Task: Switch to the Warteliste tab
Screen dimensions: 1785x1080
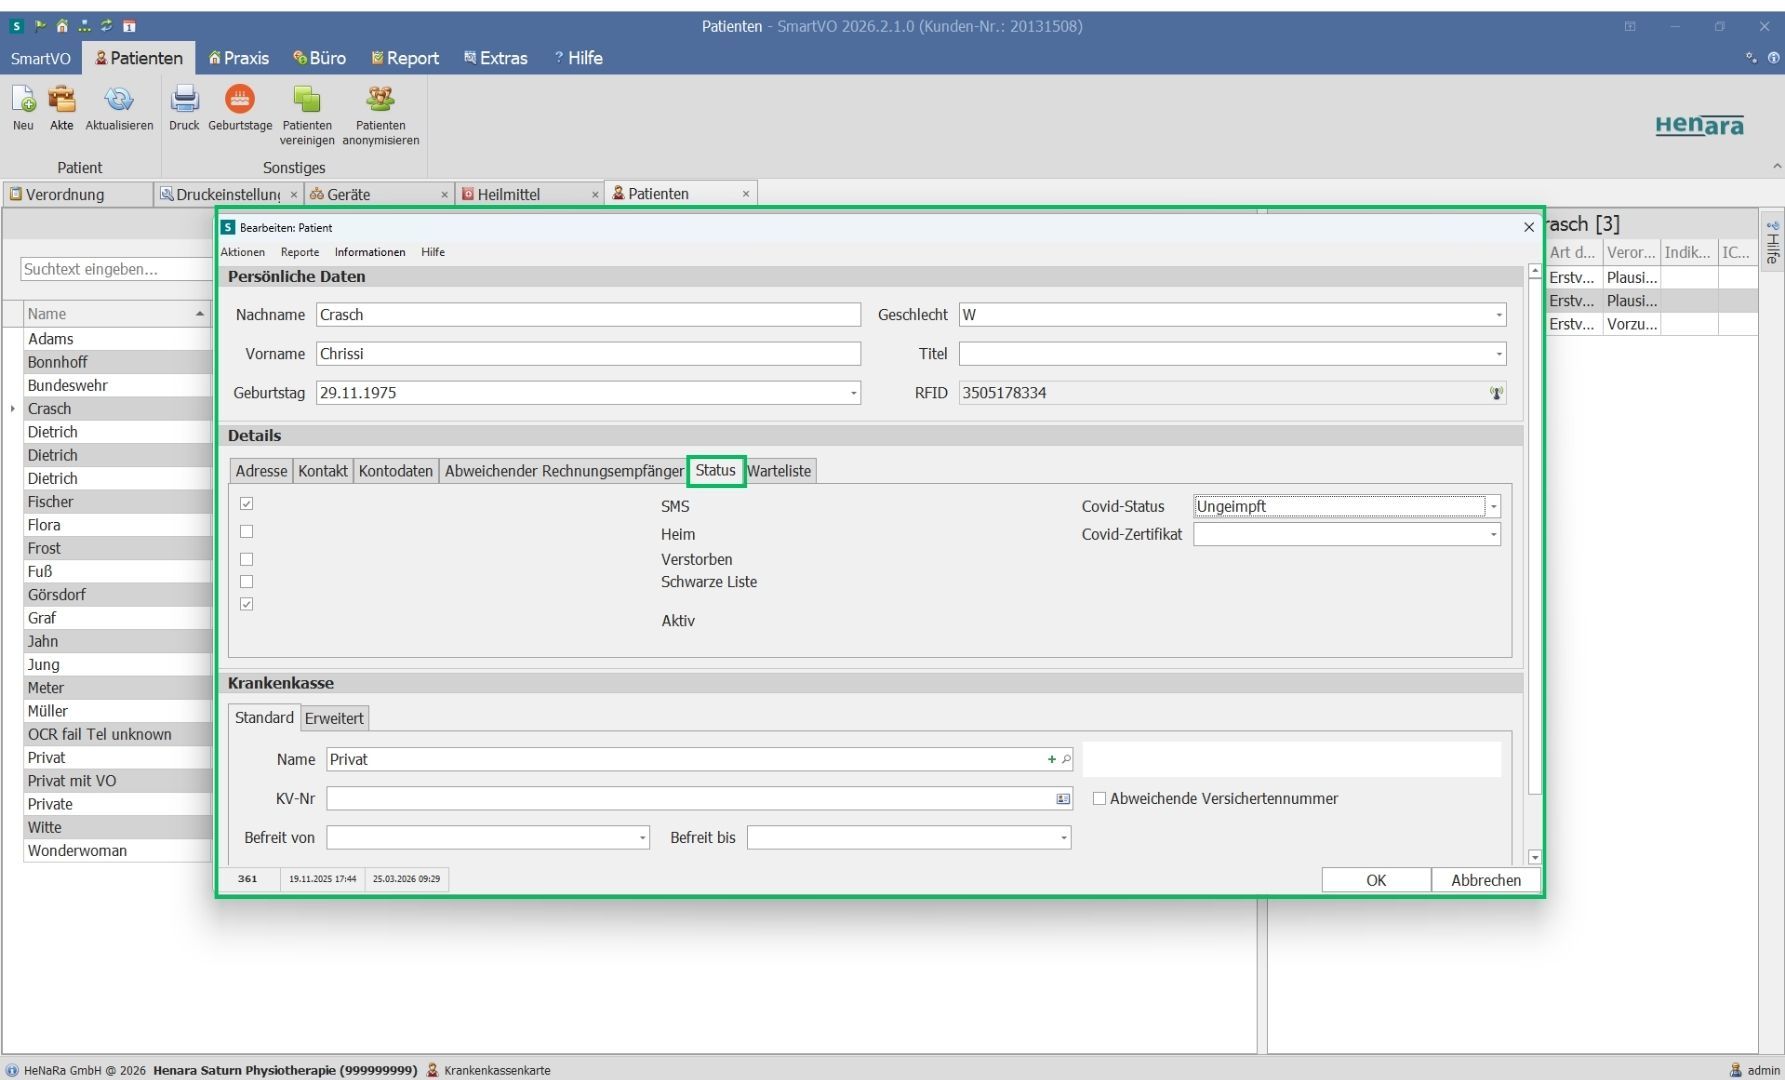Action: [779, 471]
